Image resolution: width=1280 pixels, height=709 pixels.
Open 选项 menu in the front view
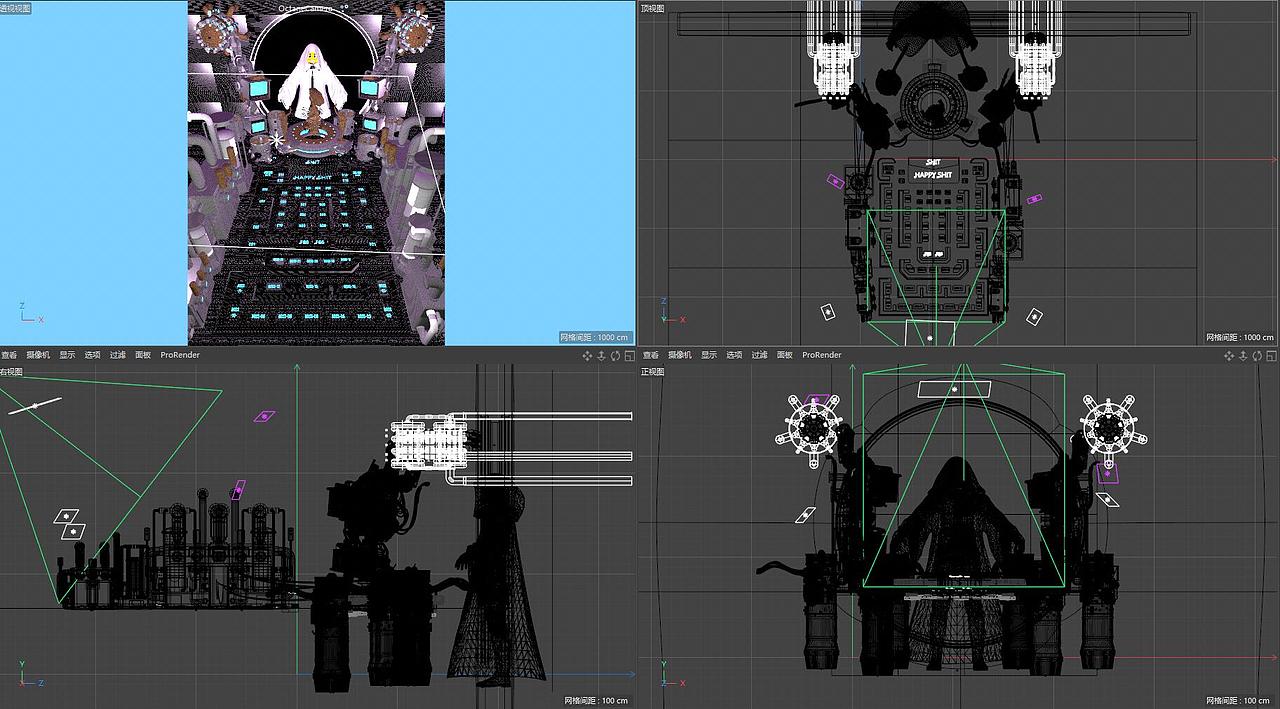click(735, 355)
